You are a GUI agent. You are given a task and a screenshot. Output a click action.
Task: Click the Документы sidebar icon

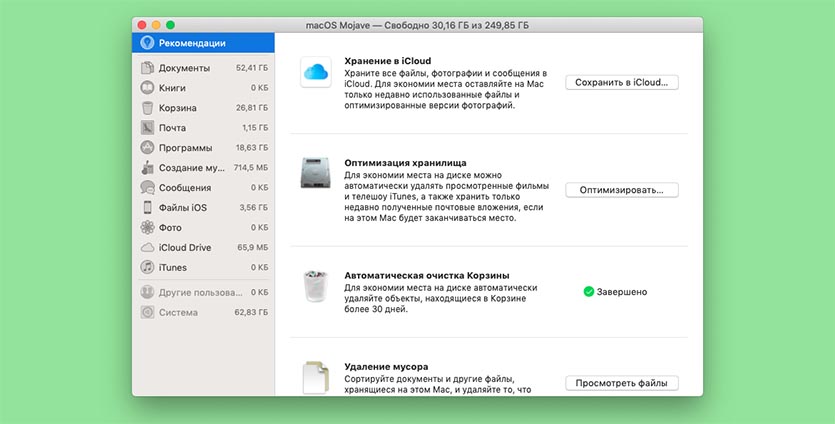tap(147, 68)
